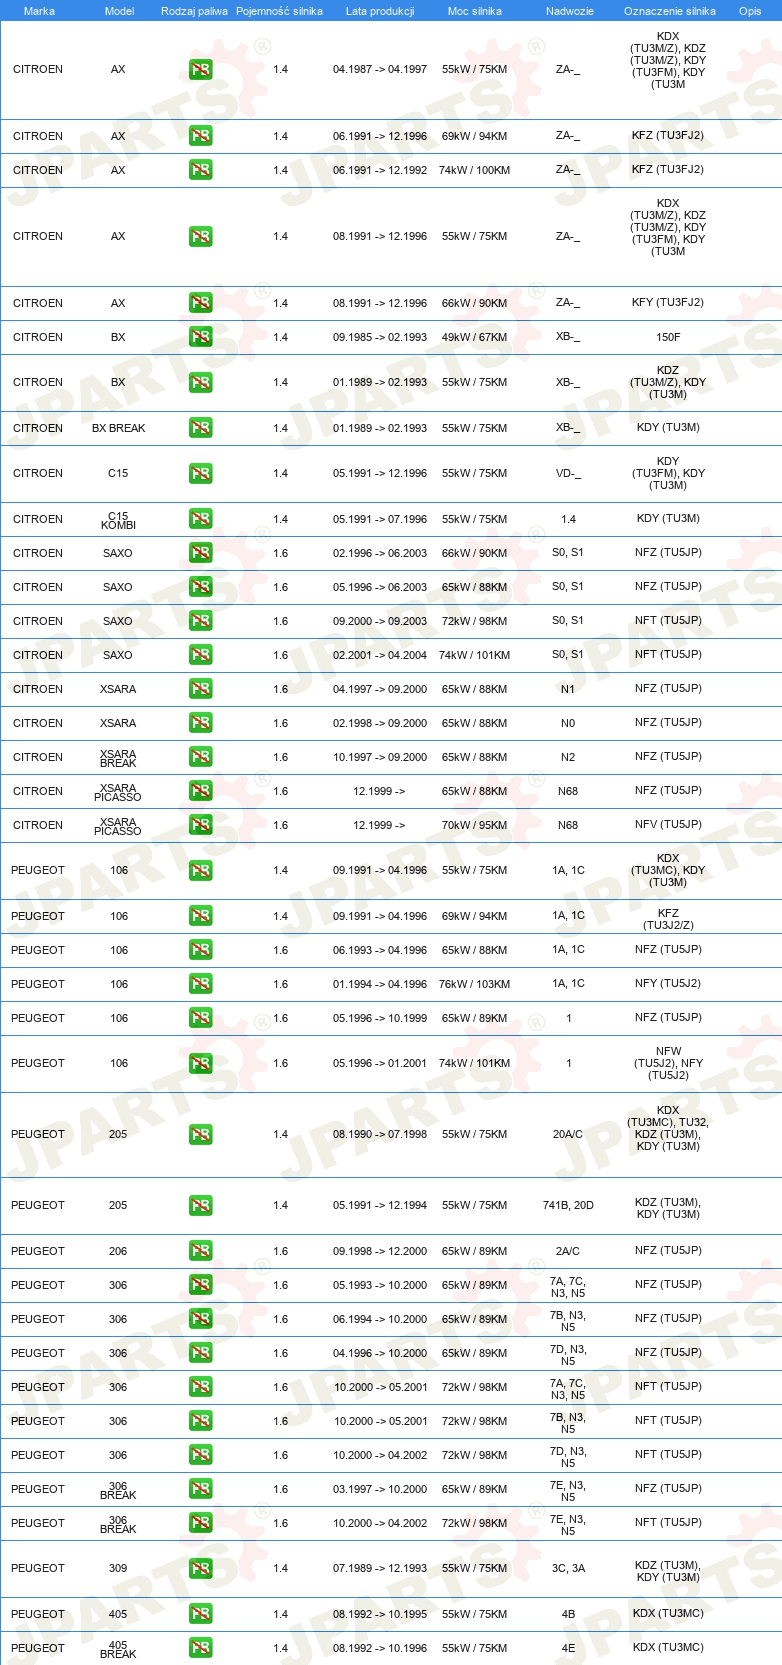Click the fuel icon for 306 BREAK from 03.1997
Screen dimensions: 782x1665
pos(201,1489)
